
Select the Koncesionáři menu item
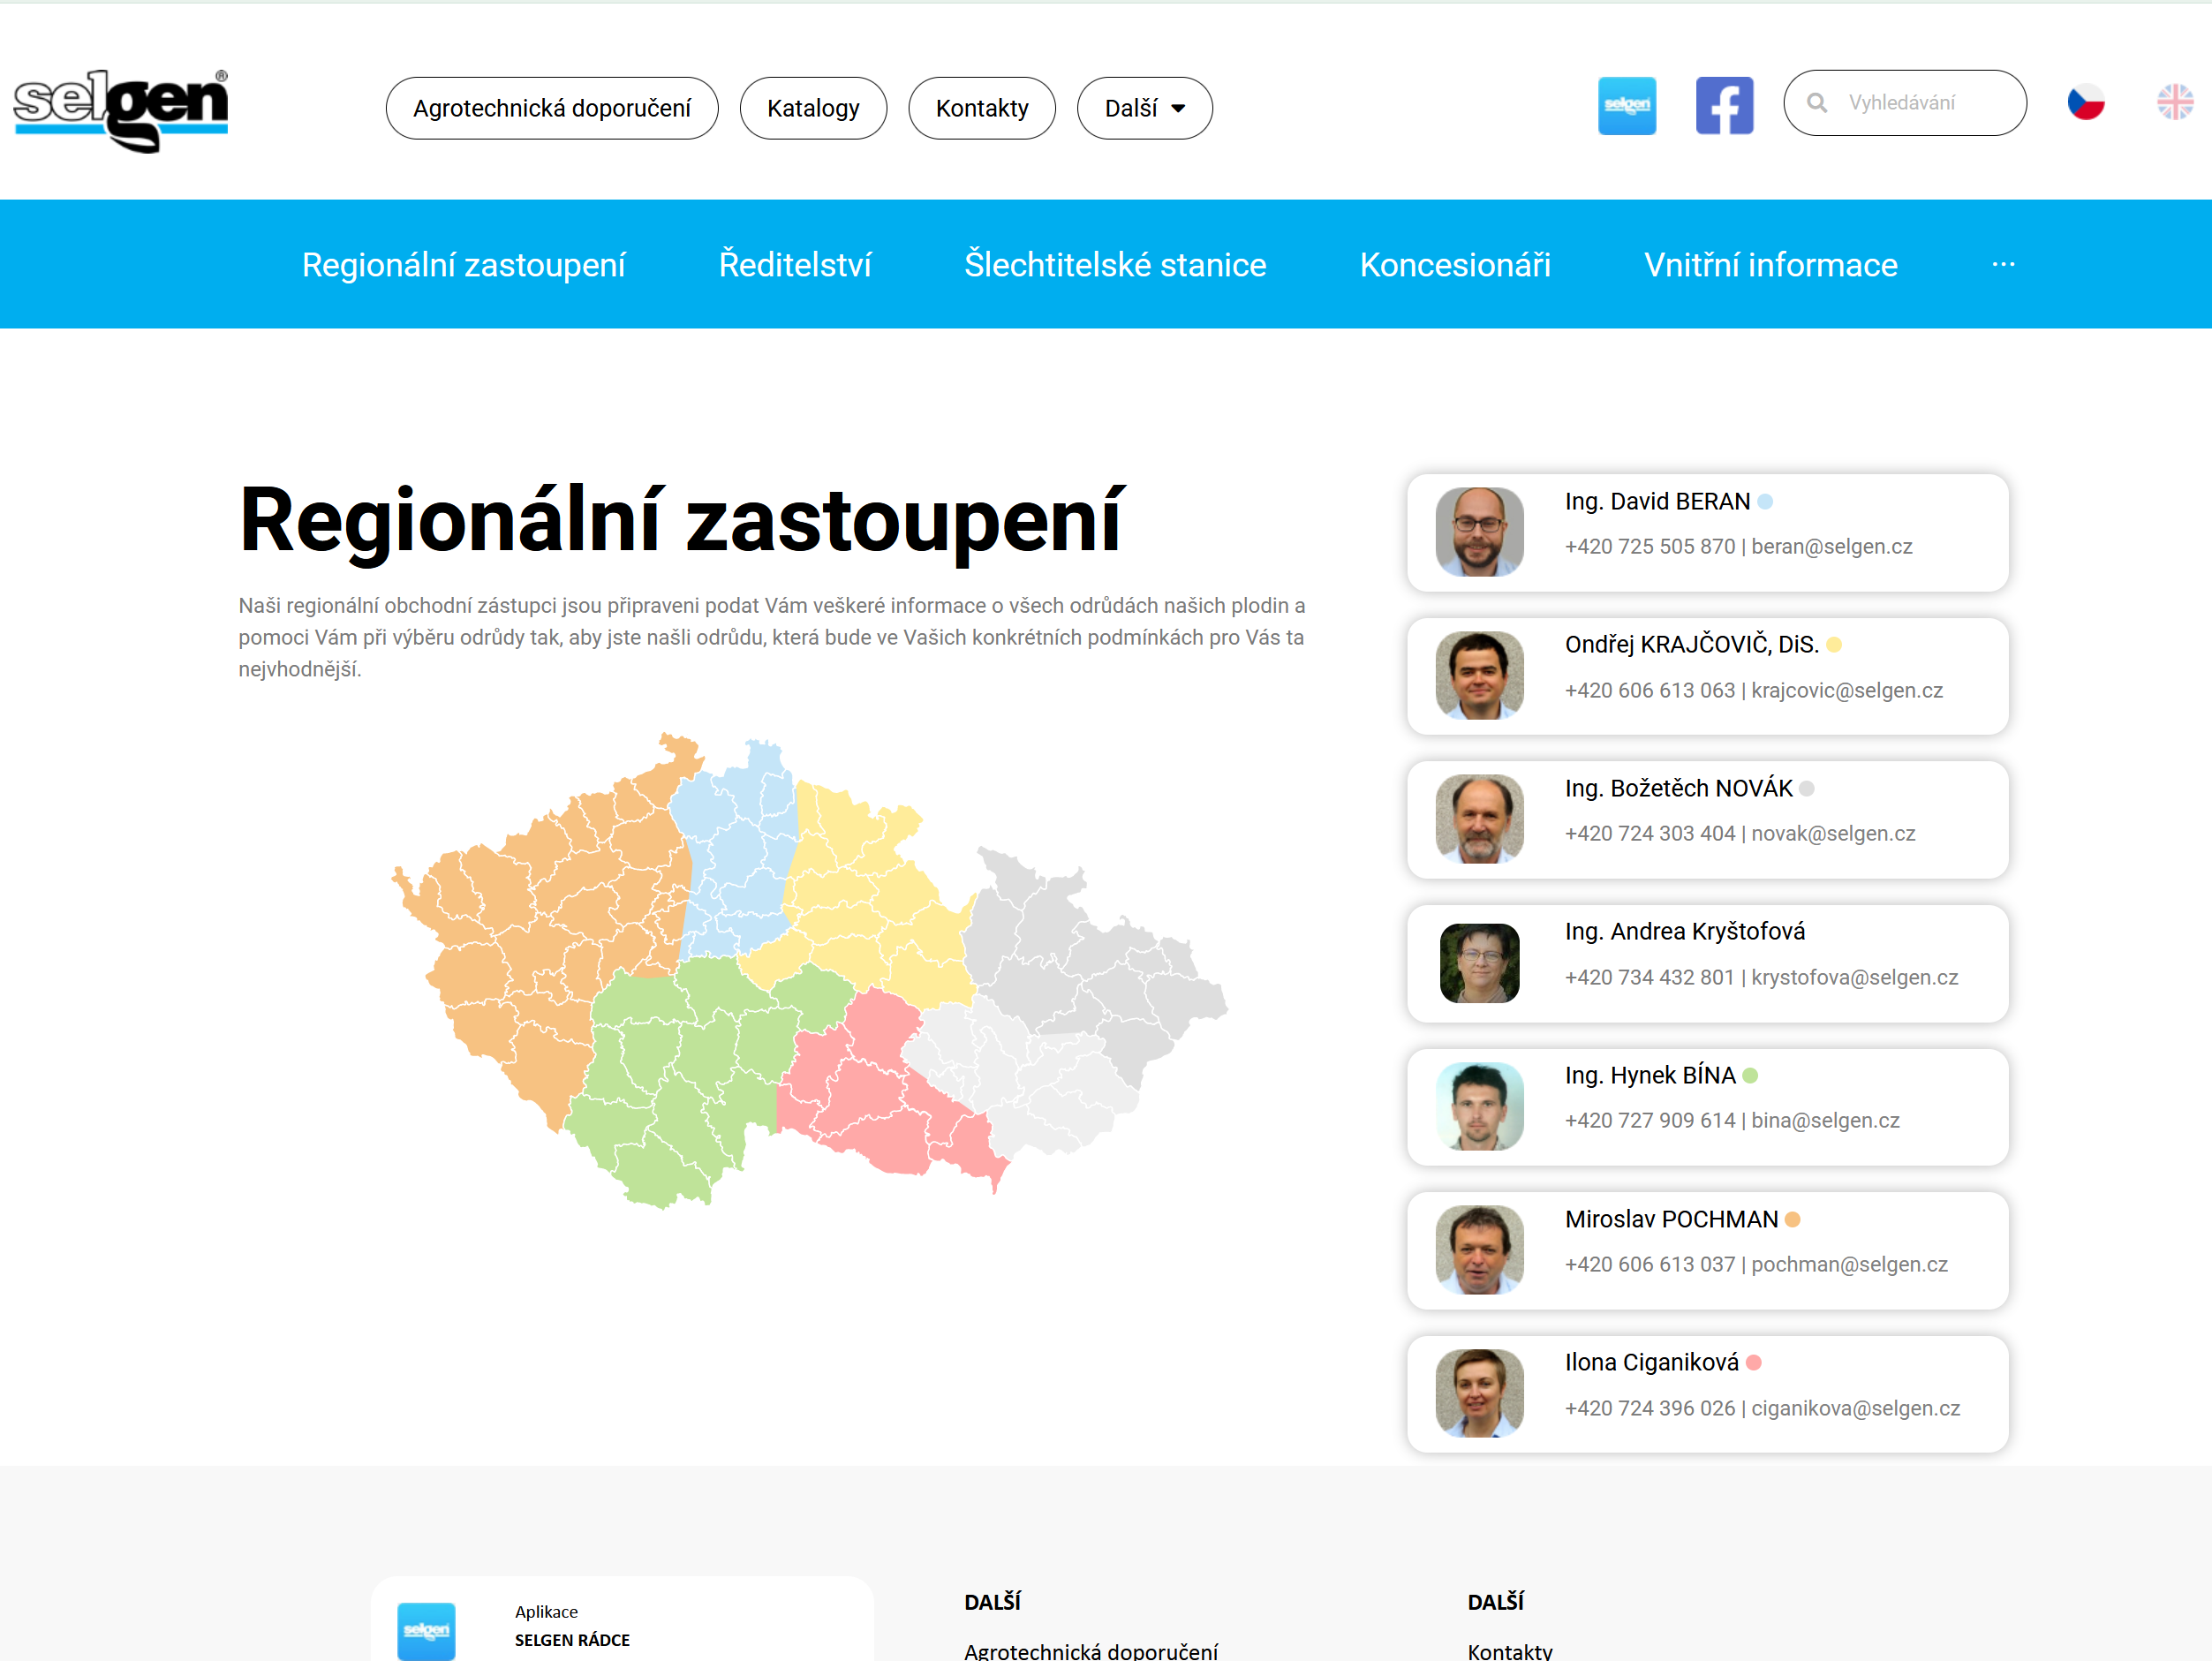[x=1455, y=264]
